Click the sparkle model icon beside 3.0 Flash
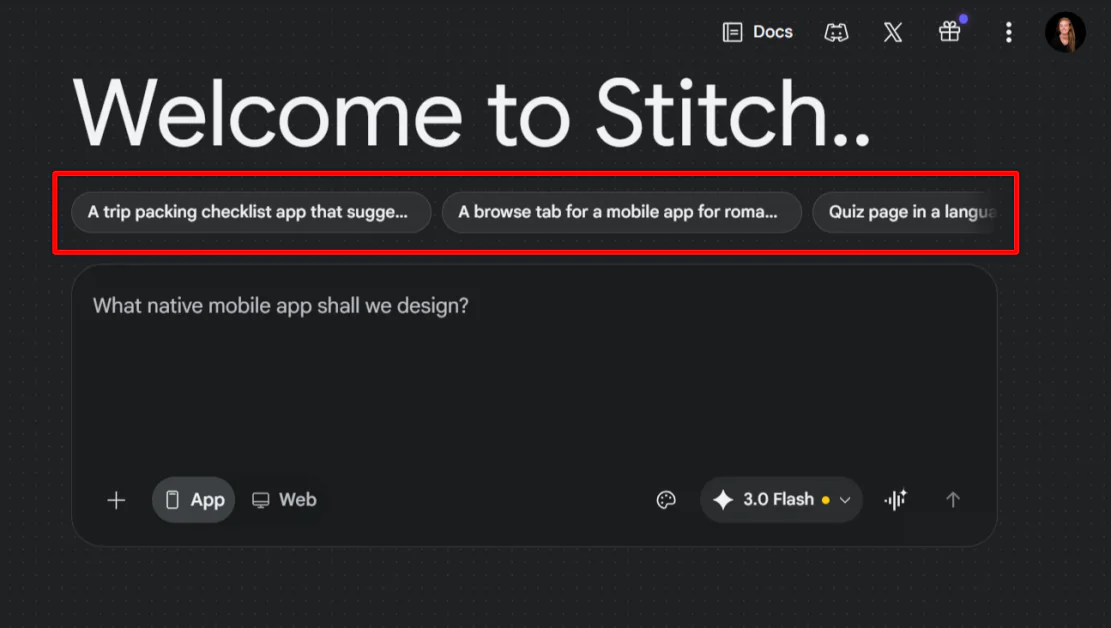 tap(724, 499)
